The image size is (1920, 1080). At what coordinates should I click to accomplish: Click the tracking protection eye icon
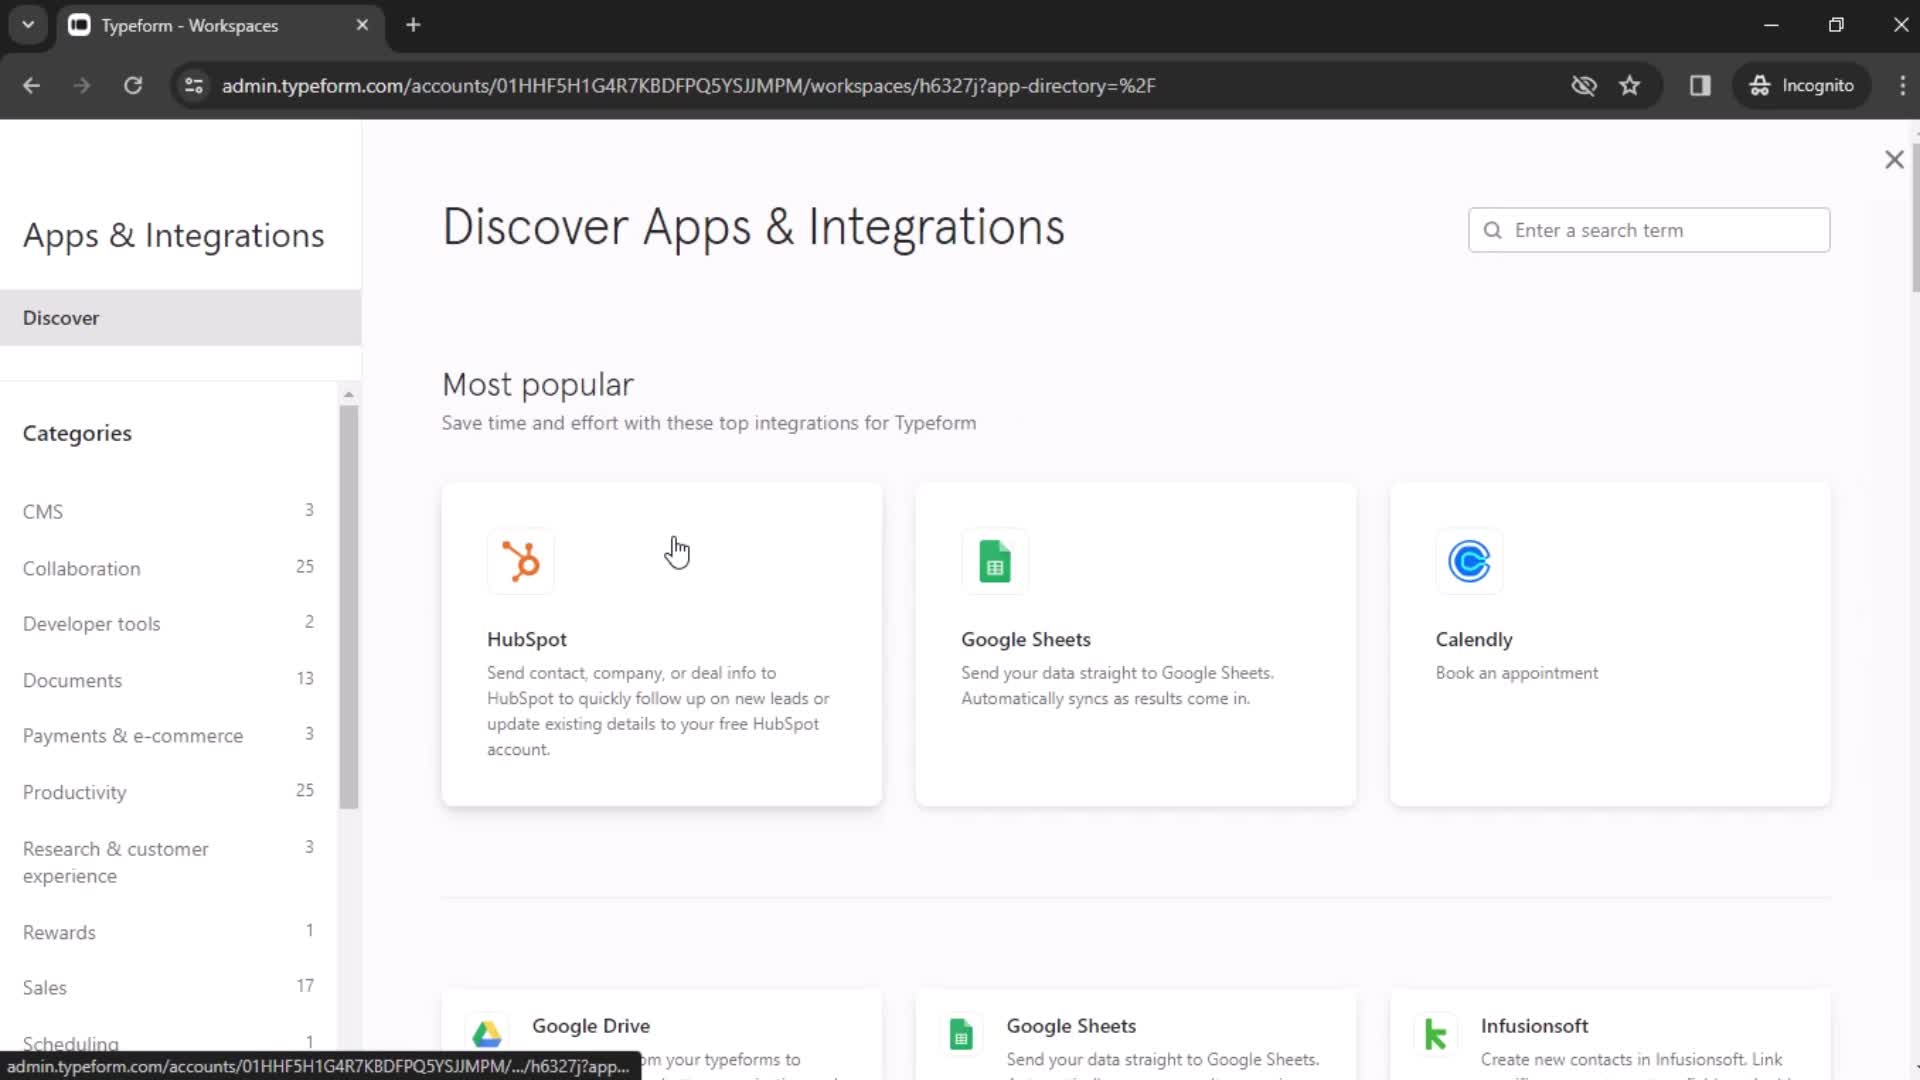pyautogui.click(x=1584, y=86)
